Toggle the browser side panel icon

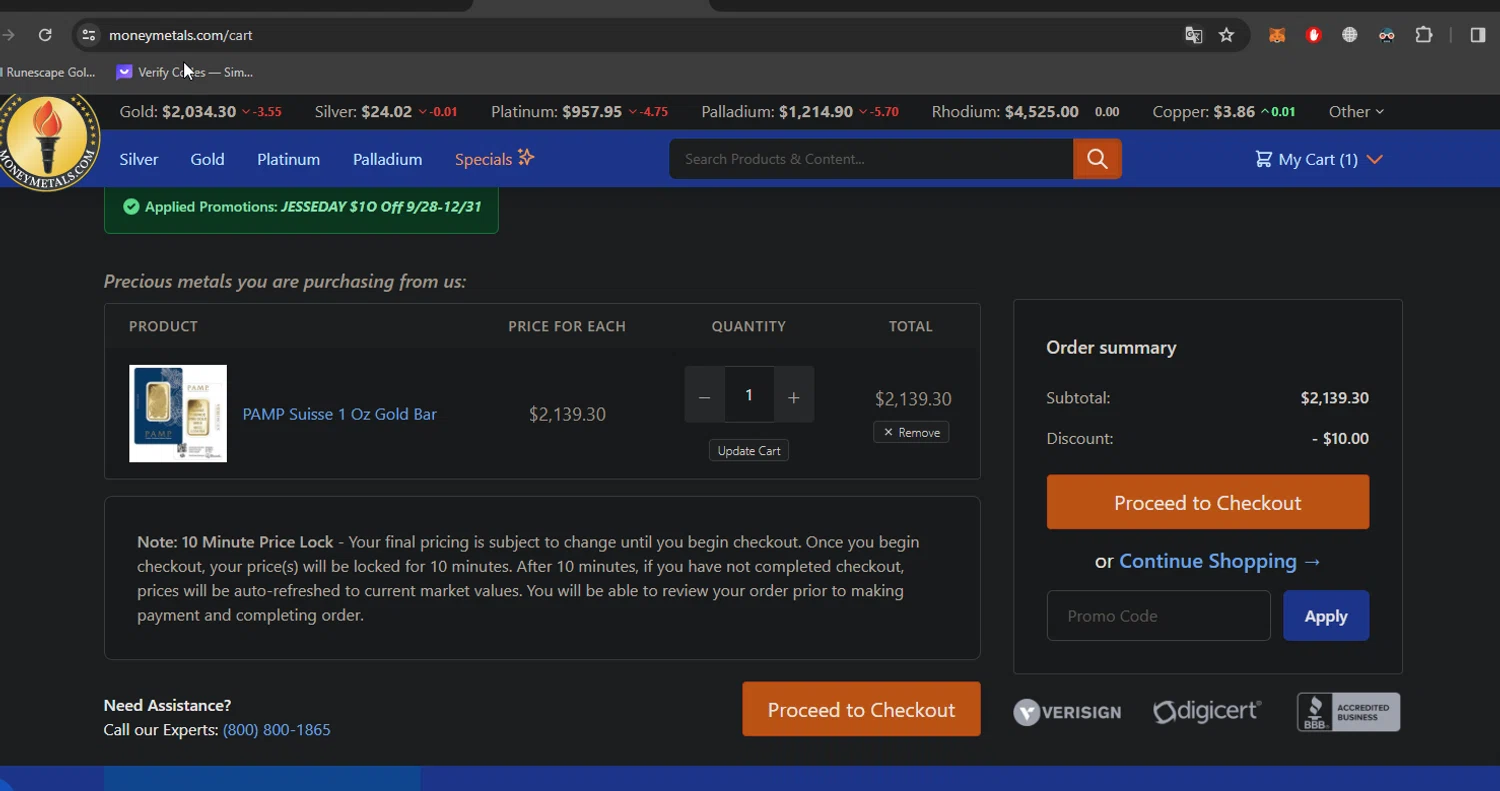[x=1478, y=35]
